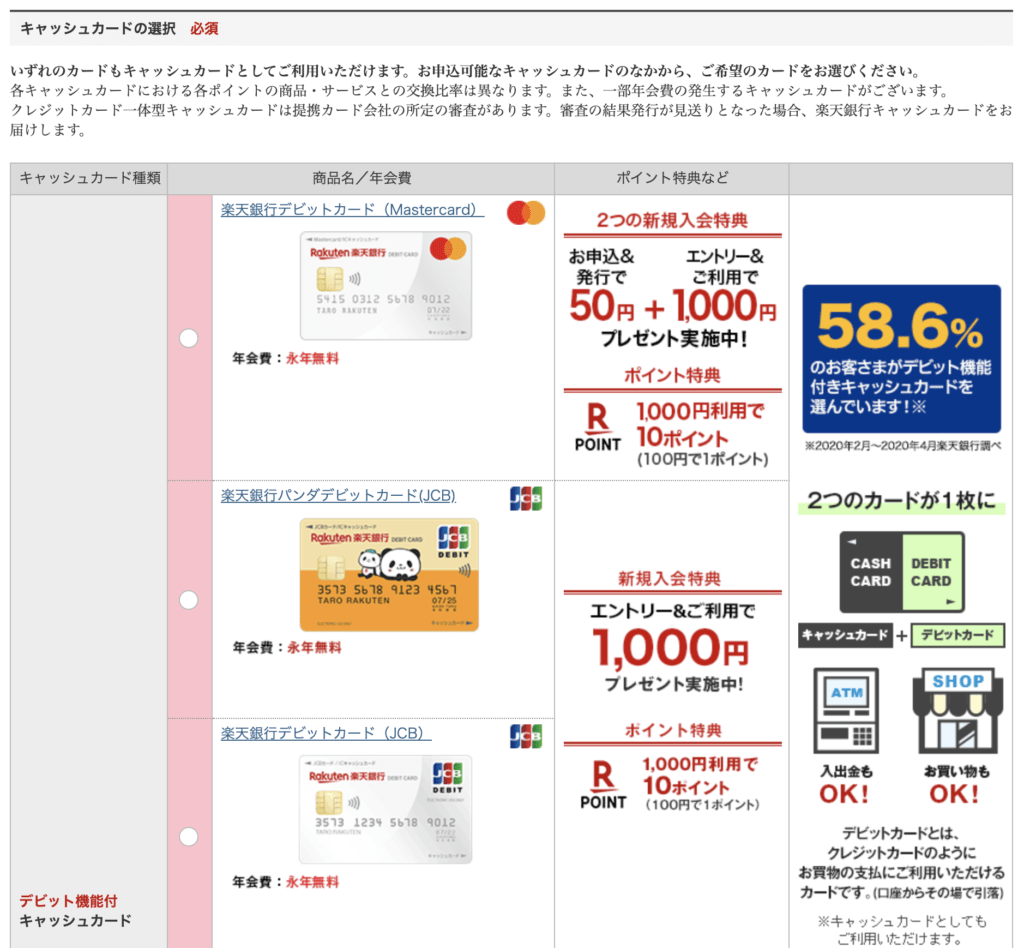This screenshot has width=1024, height=948.
Task: Click the ポイント特典など column header
Action: (672, 178)
